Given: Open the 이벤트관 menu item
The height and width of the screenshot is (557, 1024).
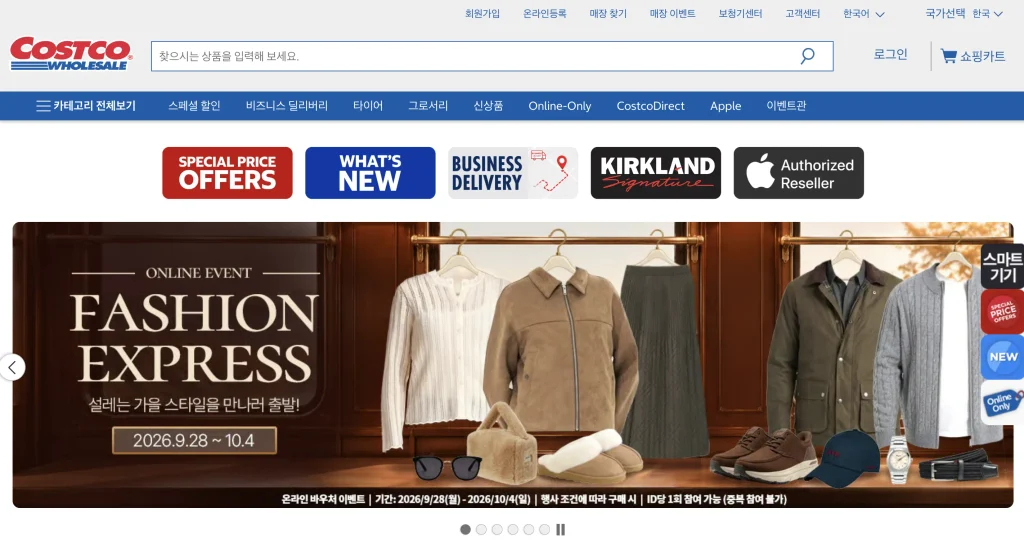Looking at the screenshot, I should point(786,106).
